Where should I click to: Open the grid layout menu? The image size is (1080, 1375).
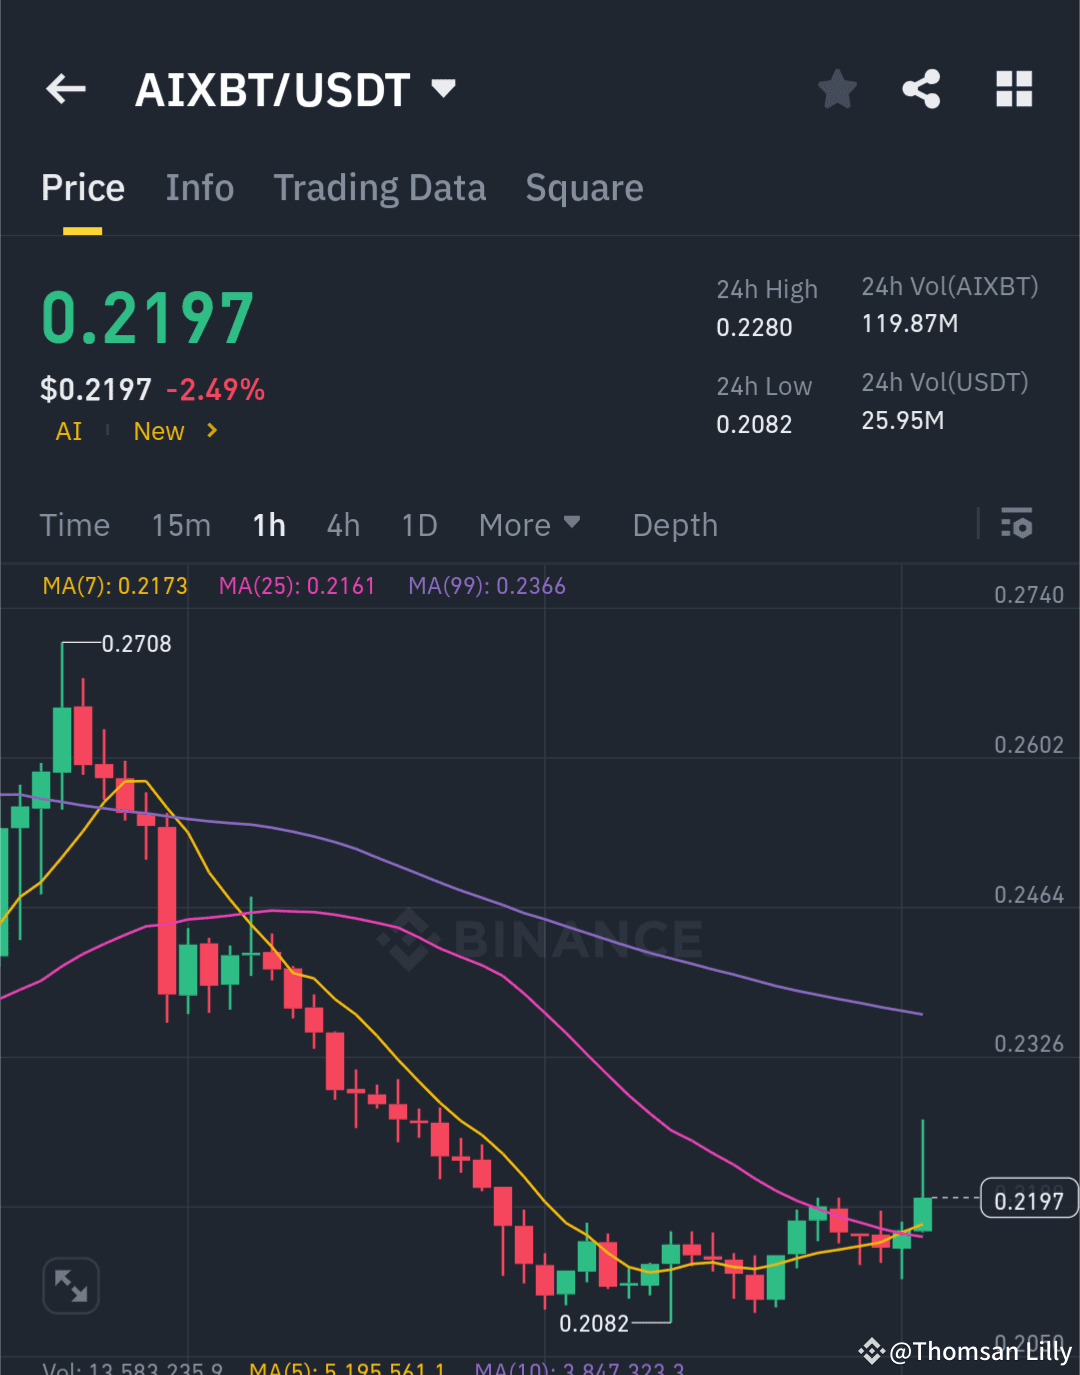(x=1013, y=89)
